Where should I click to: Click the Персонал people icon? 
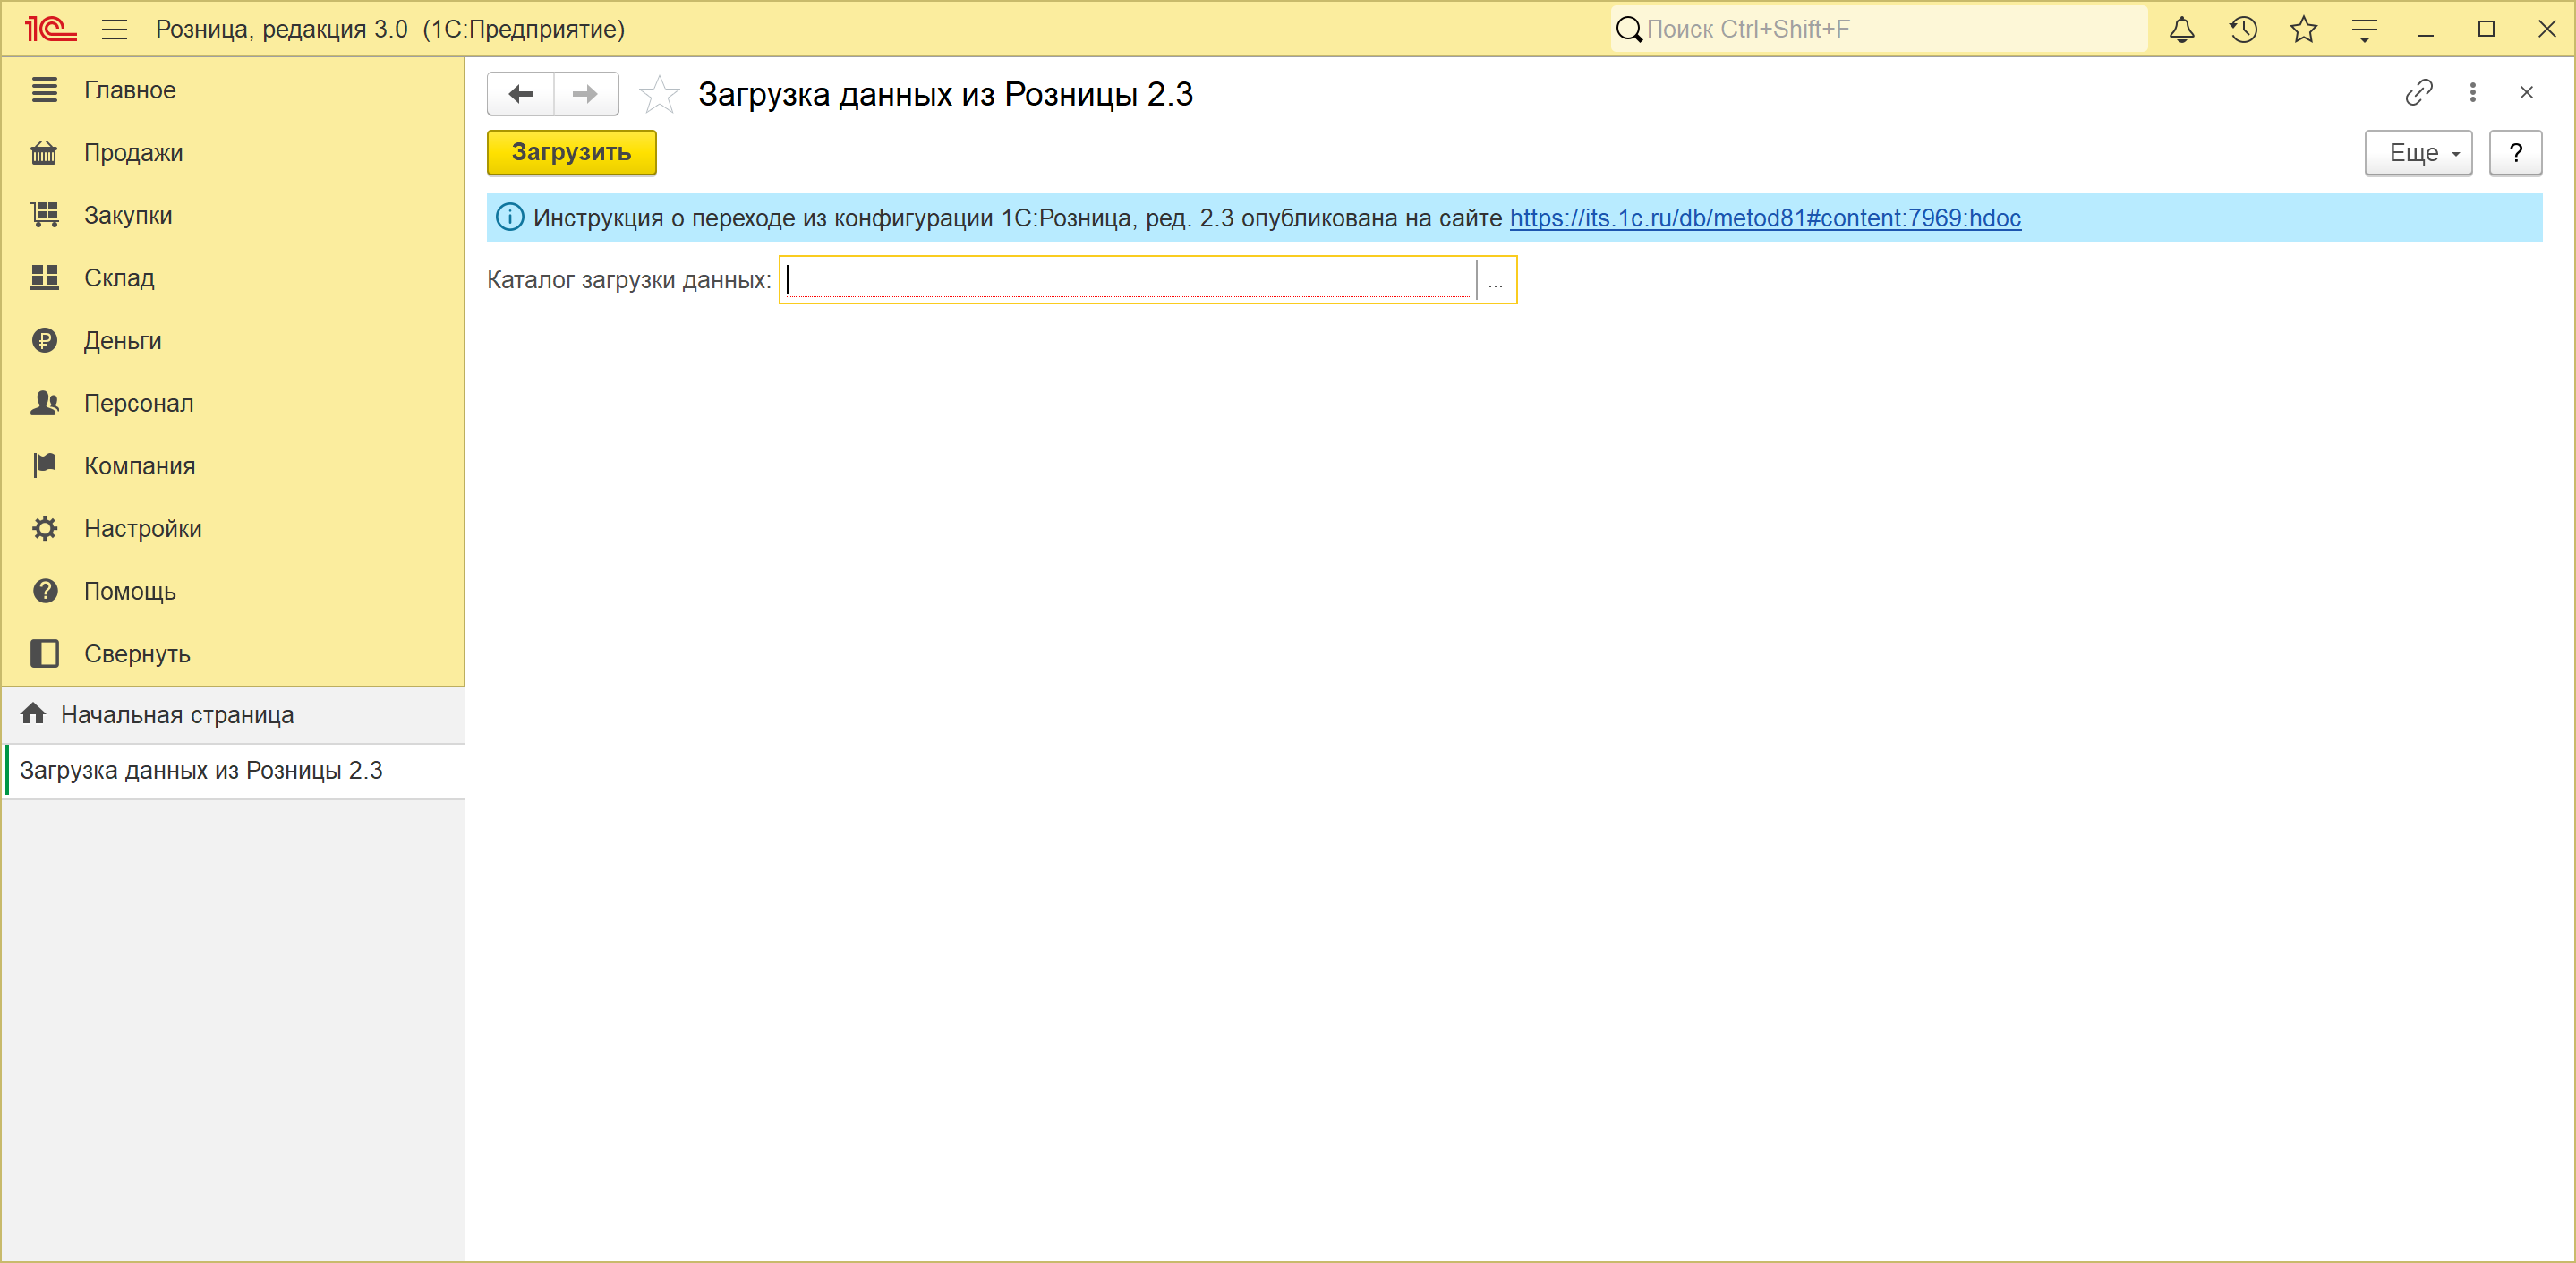pos(44,403)
